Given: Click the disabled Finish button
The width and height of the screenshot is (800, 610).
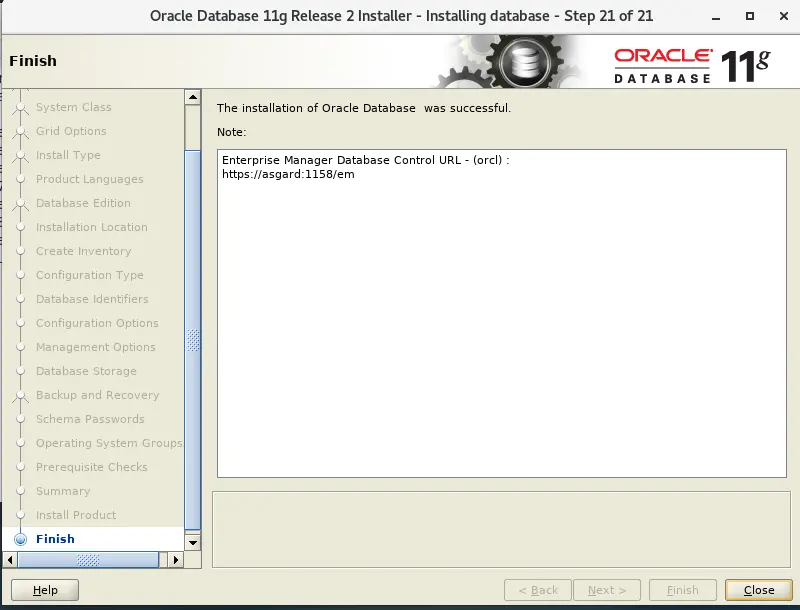Looking at the screenshot, I should [683, 590].
